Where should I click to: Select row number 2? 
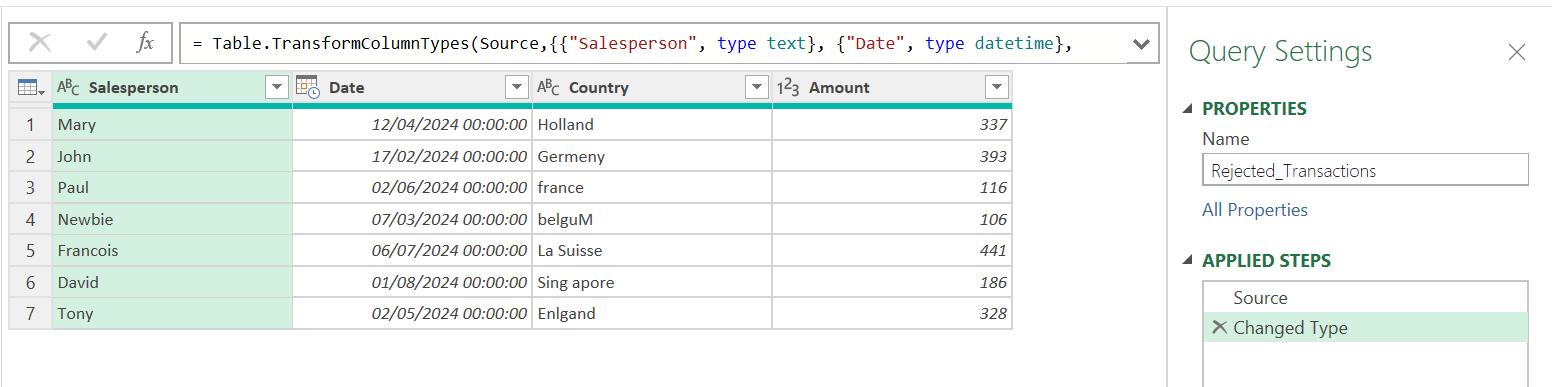pos(31,156)
